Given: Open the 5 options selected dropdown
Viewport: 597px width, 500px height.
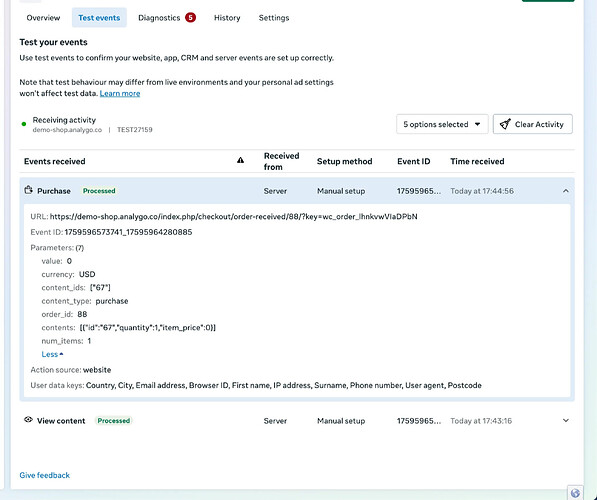Looking at the screenshot, I should [x=442, y=124].
